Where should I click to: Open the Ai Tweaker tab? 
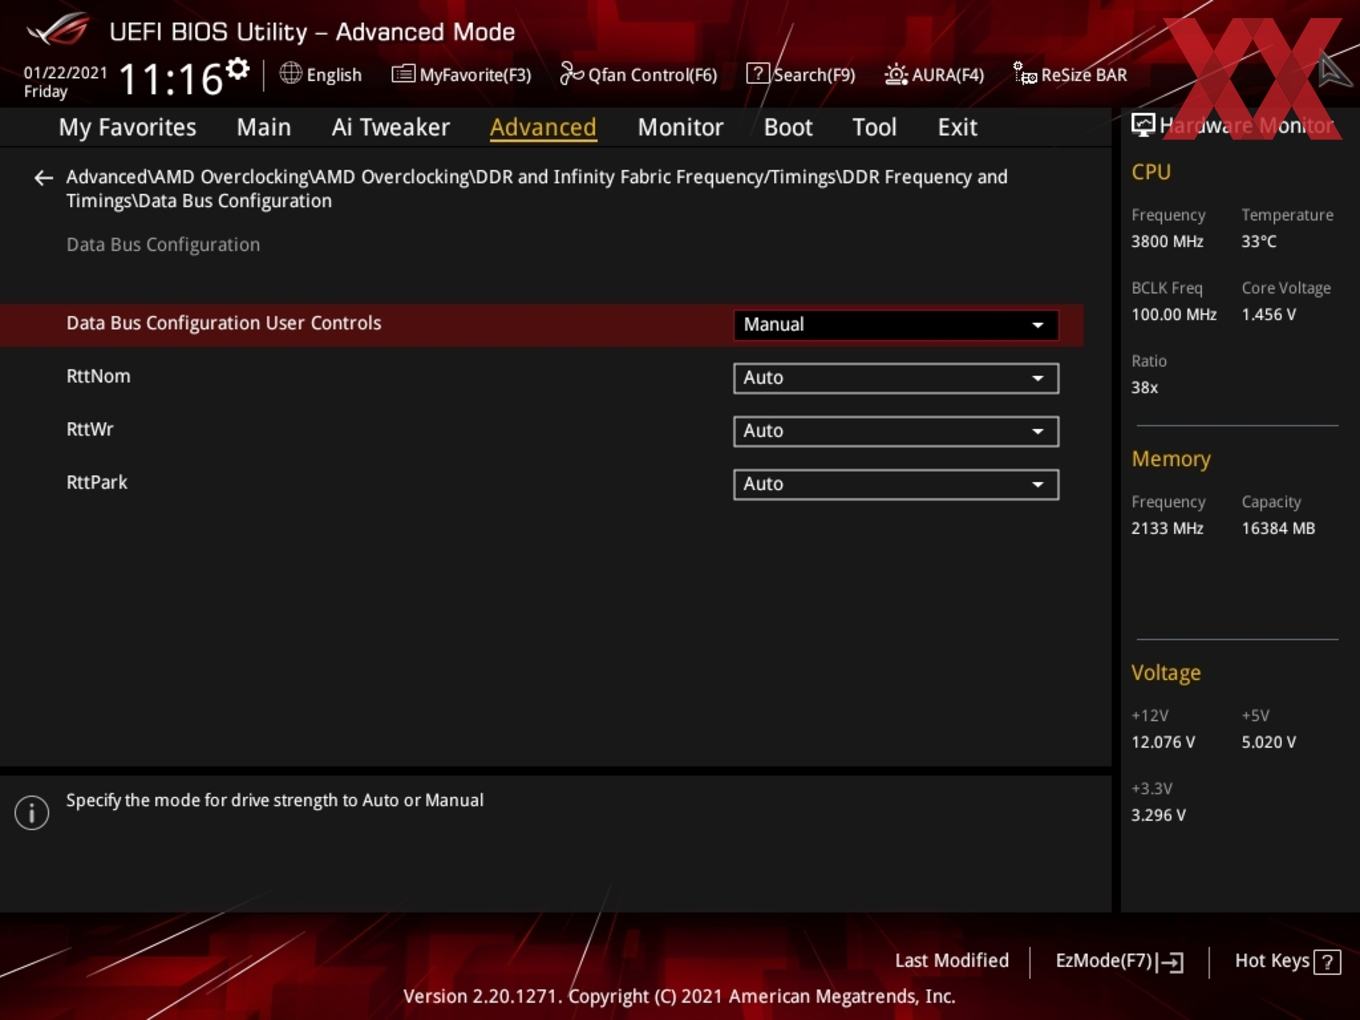click(391, 127)
